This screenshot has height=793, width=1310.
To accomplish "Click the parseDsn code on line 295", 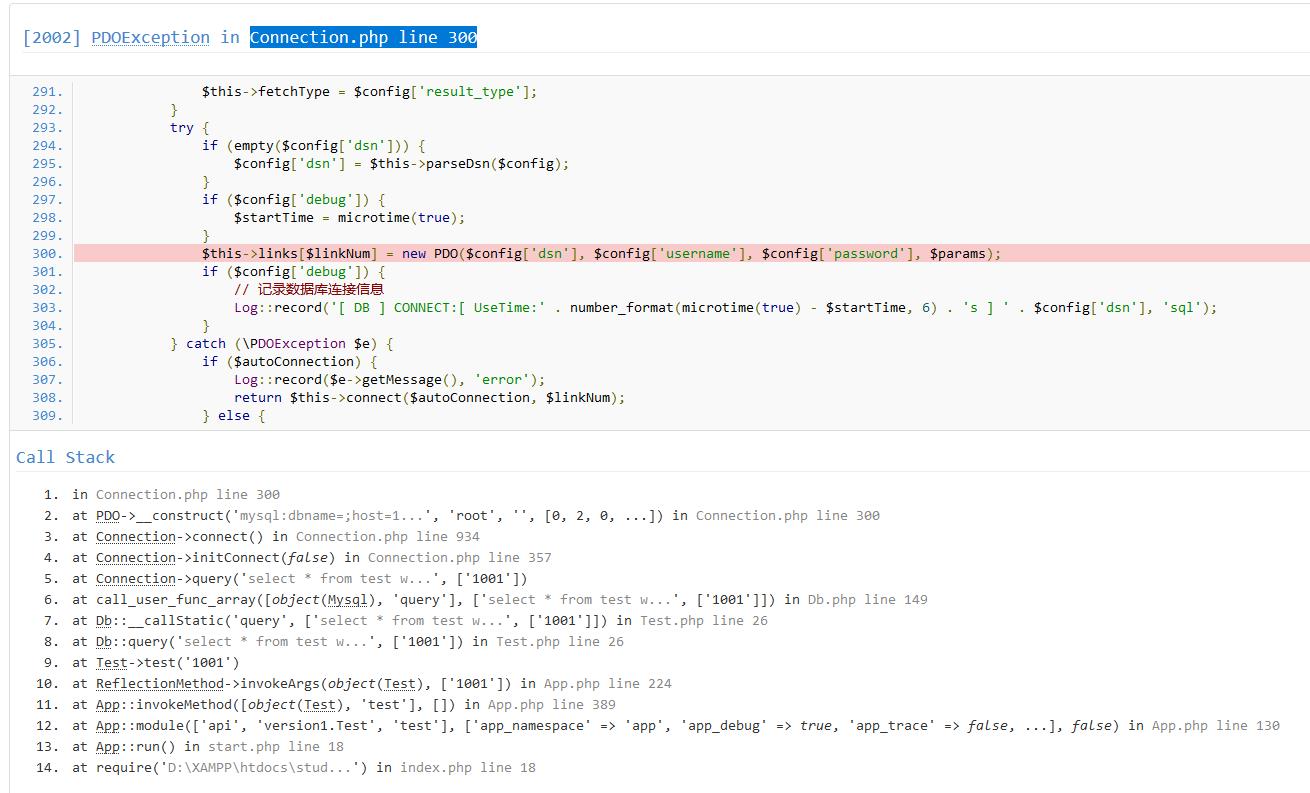I will click(x=401, y=163).
